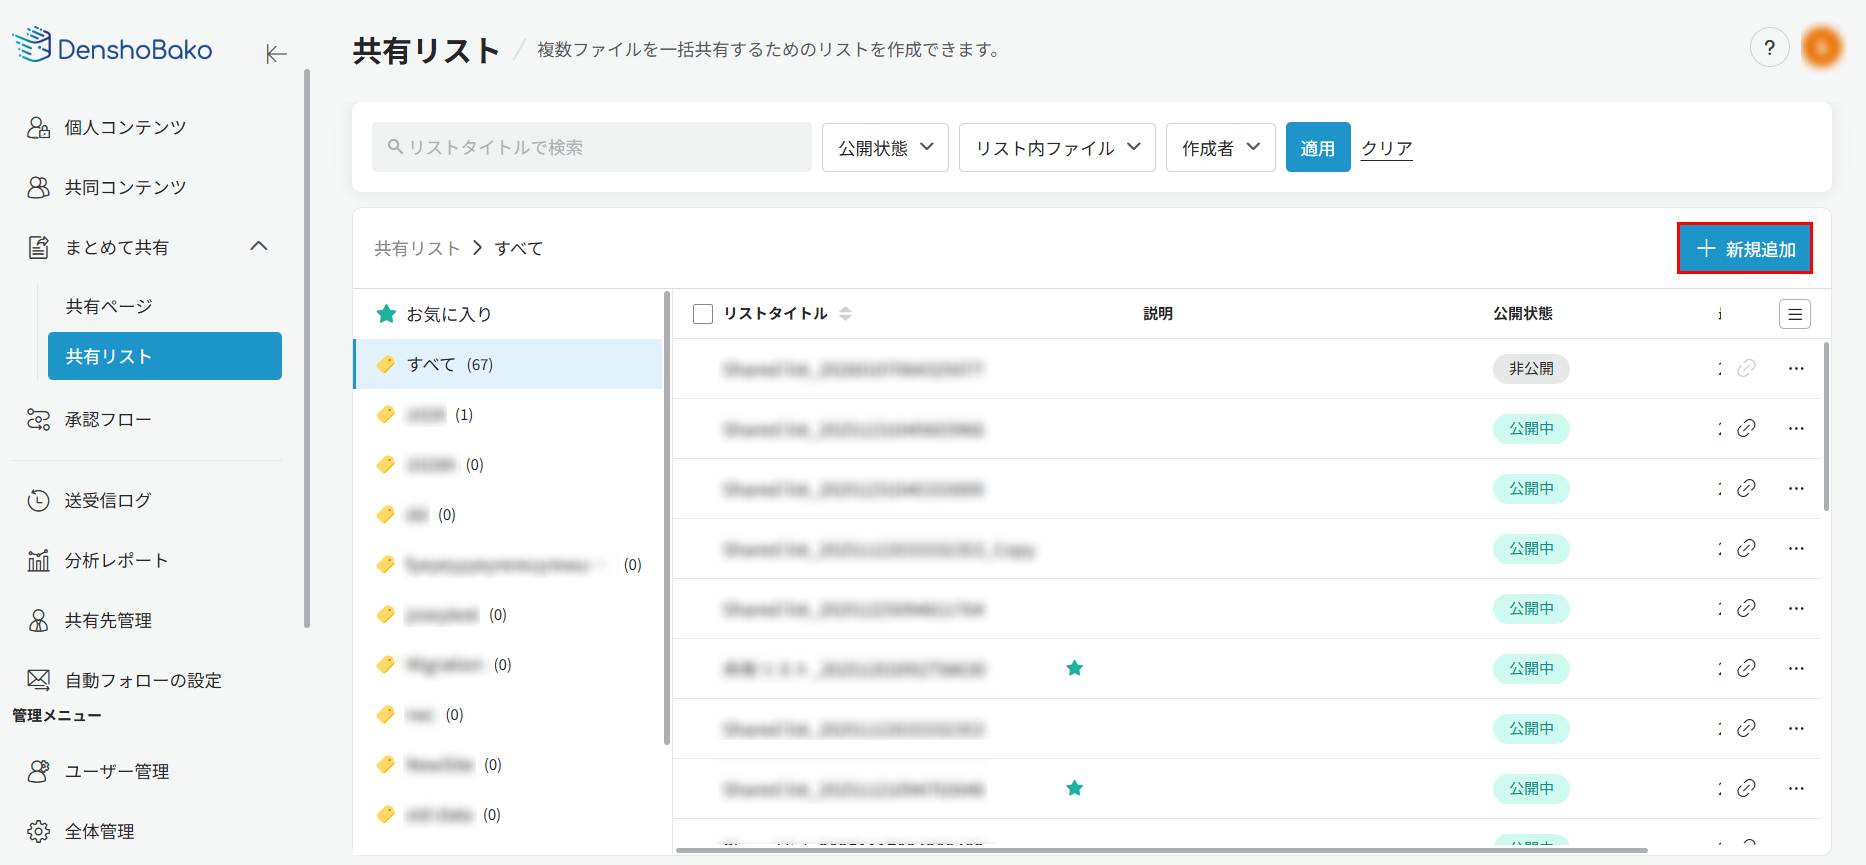Click the 非公開 status badge
The width and height of the screenshot is (1866, 865).
click(x=1531, y=368)
